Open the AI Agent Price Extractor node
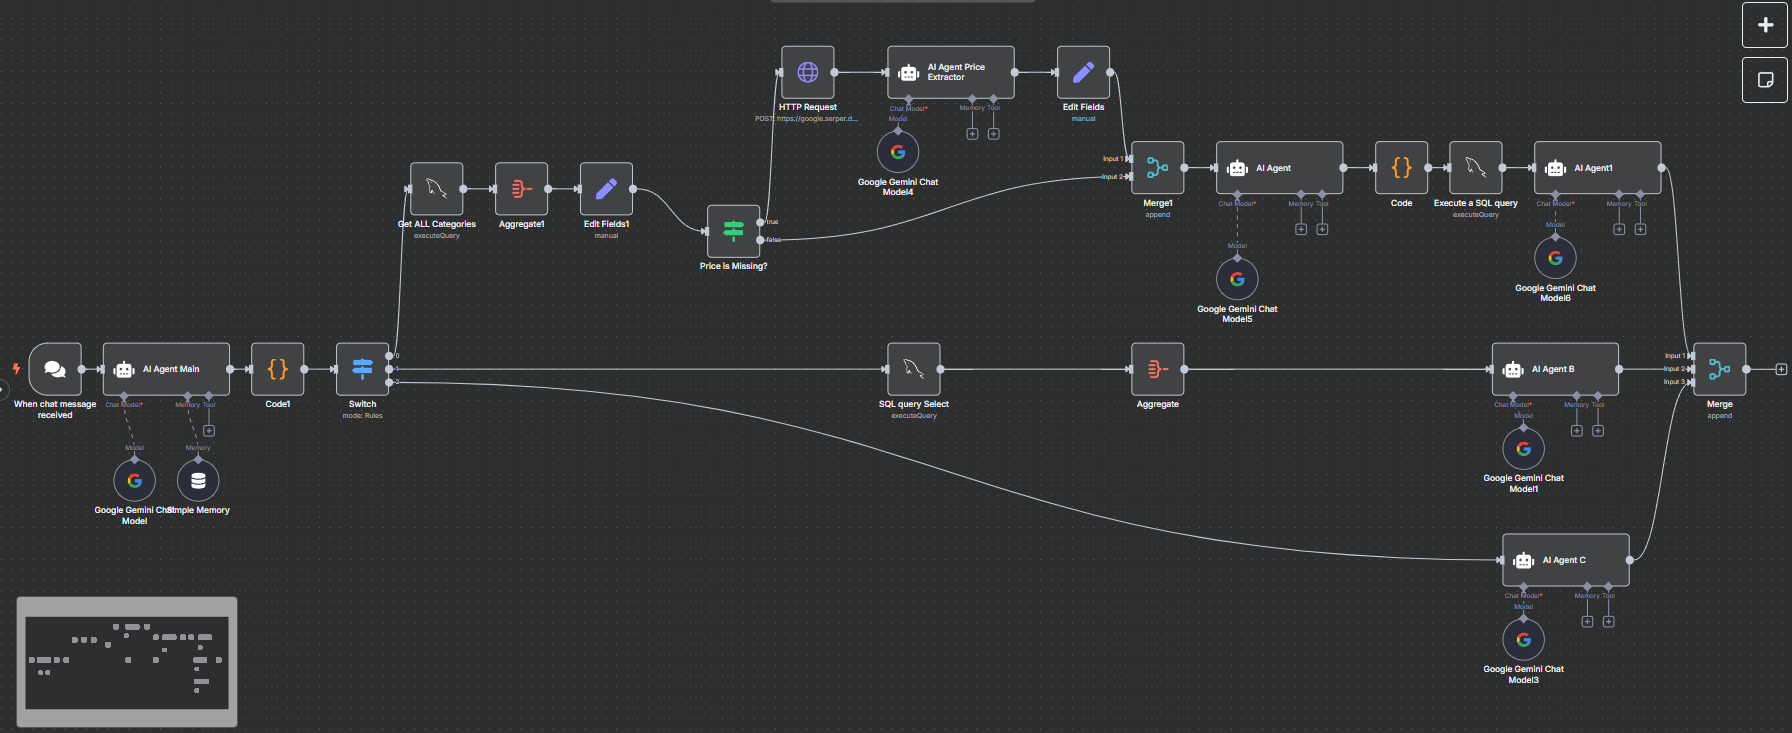Viewport: 1792px width, 733px height. 951,72
